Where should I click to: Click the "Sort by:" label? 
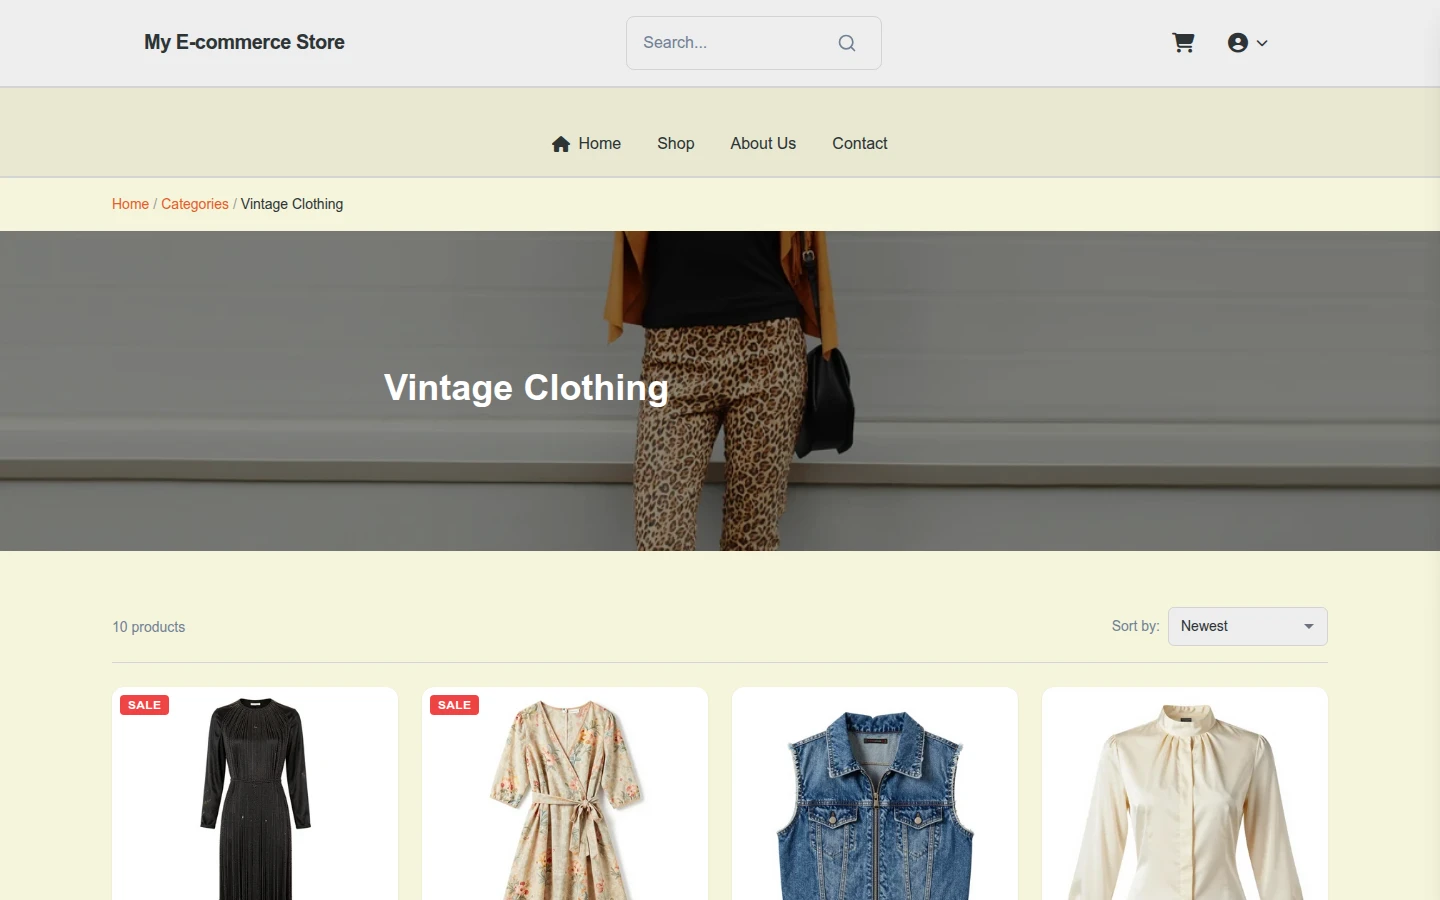[1135, 626]
